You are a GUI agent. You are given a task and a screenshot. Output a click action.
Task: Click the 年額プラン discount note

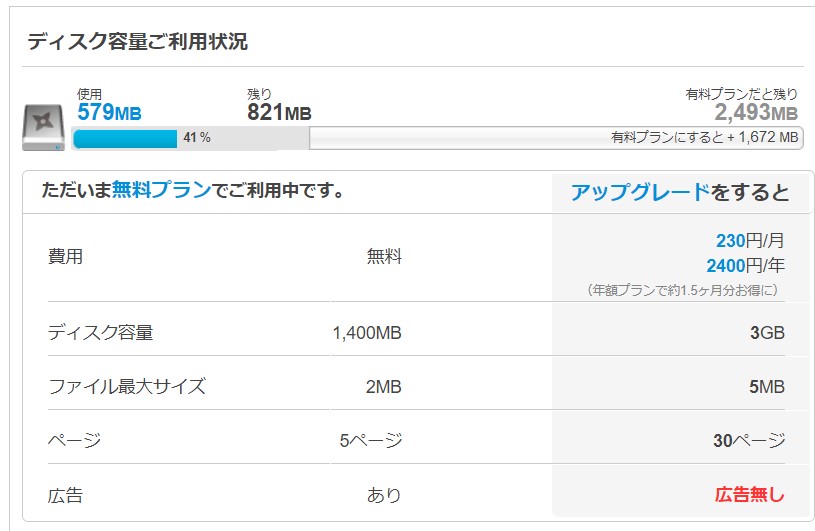coord(682,290)
